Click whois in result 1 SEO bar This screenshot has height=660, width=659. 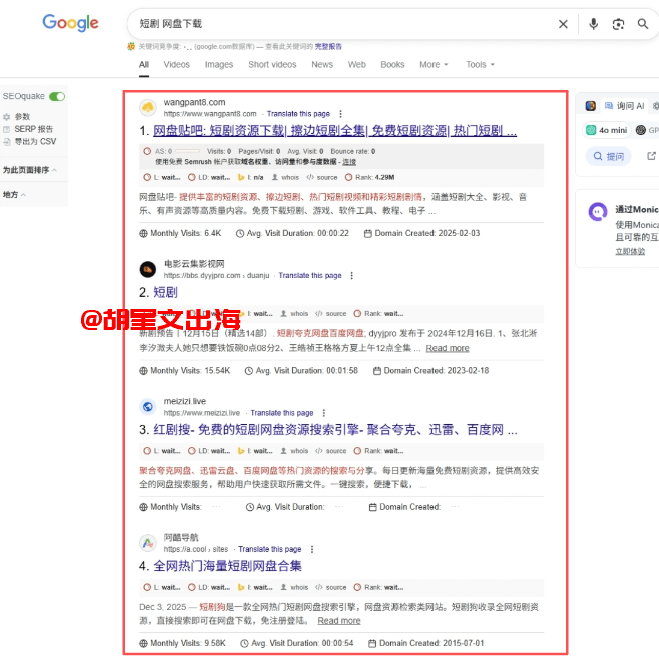[x=286, y=177]
